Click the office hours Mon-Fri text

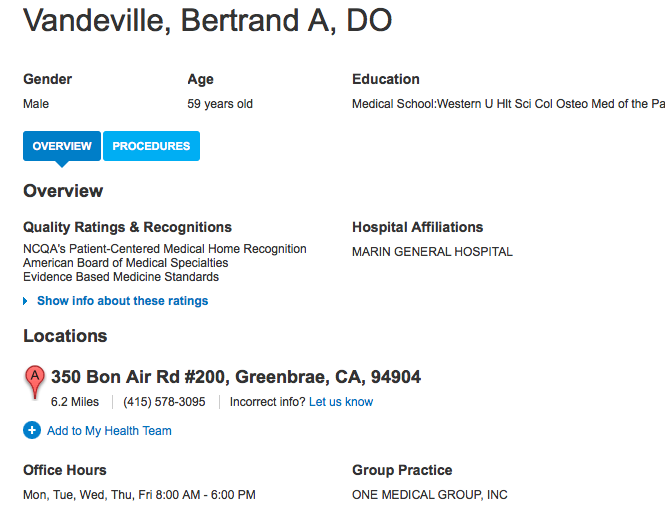point(139,494)
